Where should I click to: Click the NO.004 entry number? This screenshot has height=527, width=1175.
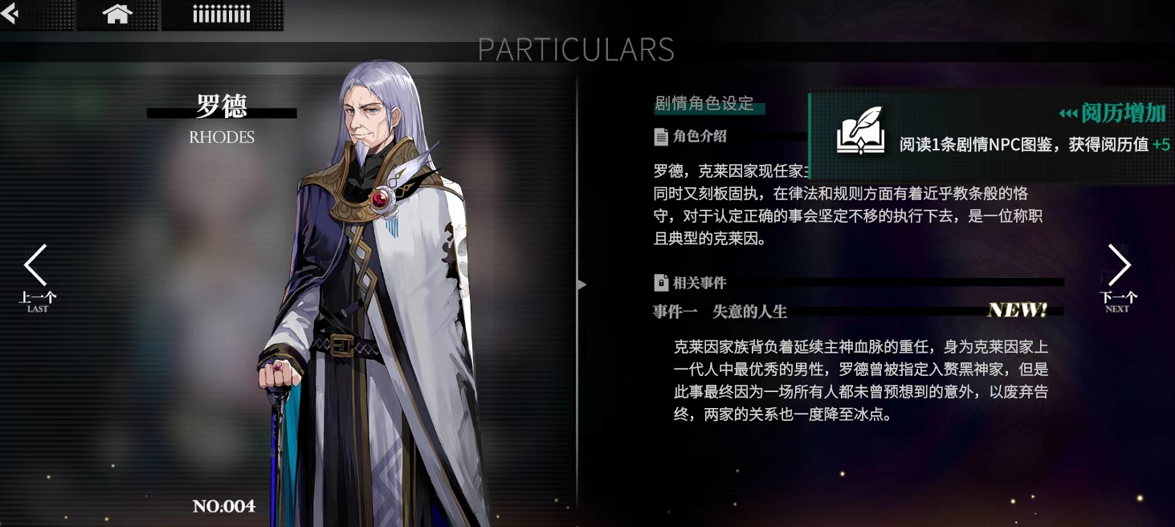pos(224,506)
